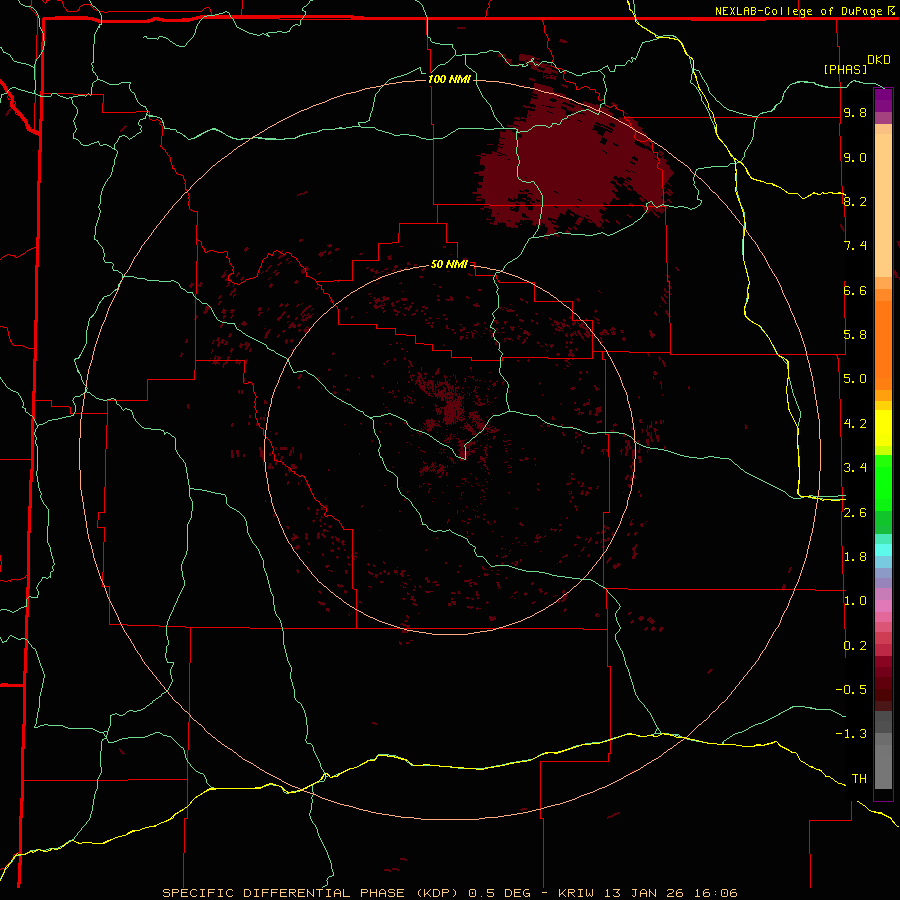Select the 3.4 legend value
Viewport: 900px width, 900px height.
(855, 468)
